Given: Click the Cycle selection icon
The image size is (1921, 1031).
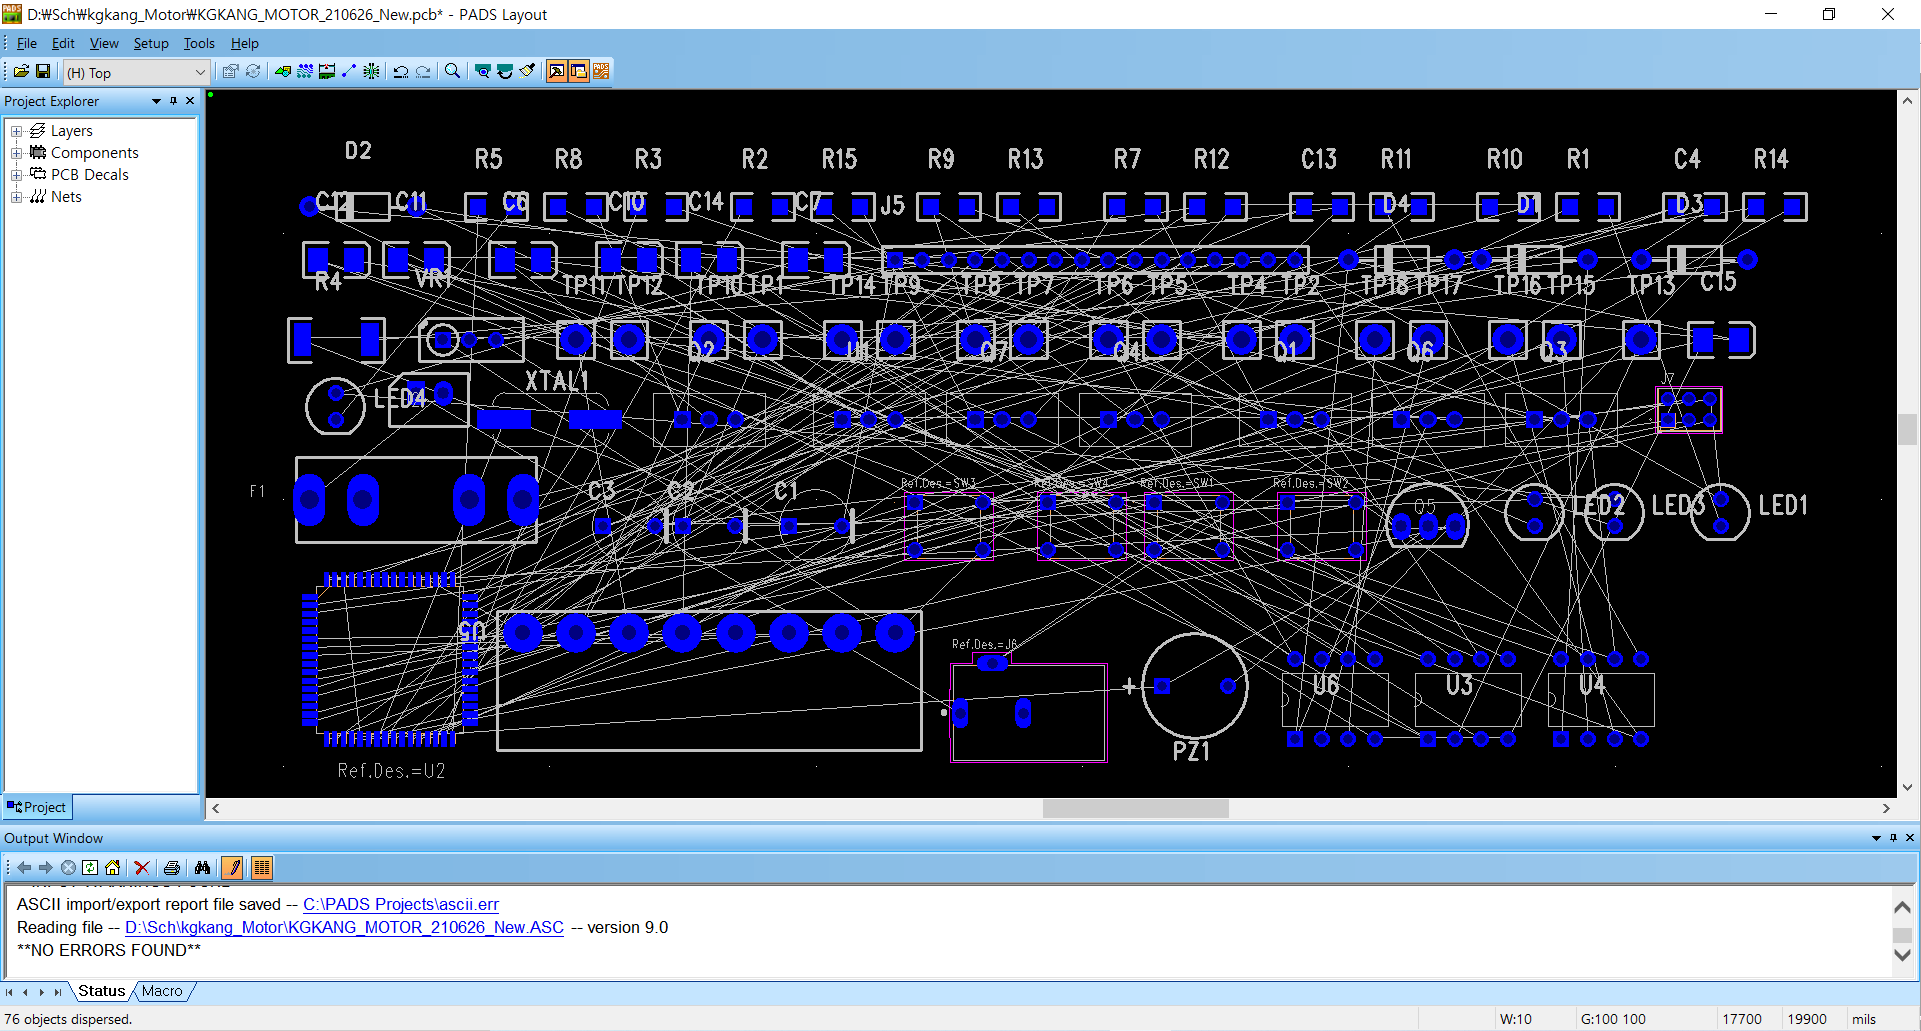Looking at the screenshot, I should coord(253,71).
